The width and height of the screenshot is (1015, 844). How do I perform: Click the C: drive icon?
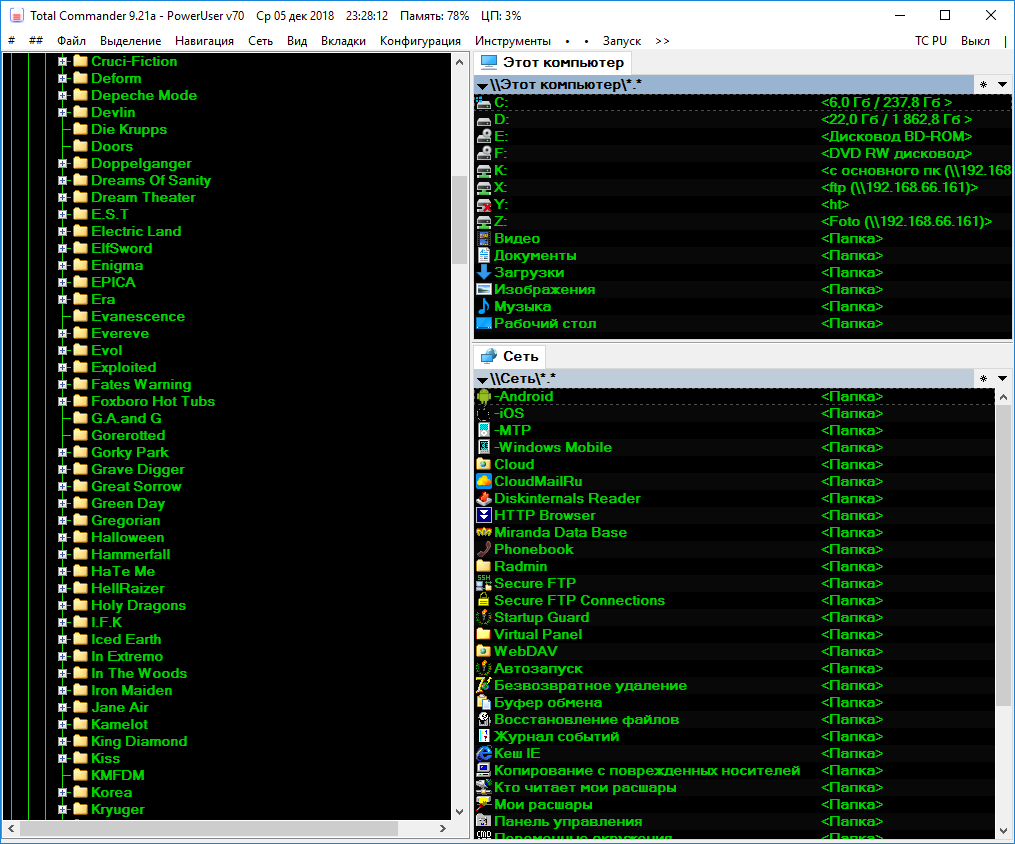click(x=484, y=103)
